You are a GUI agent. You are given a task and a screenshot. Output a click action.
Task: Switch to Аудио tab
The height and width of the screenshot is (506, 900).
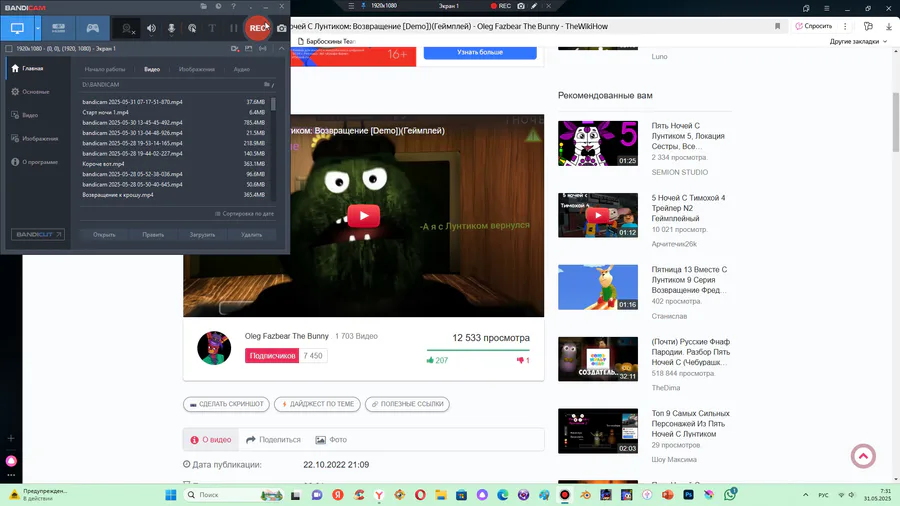[242, 69]
